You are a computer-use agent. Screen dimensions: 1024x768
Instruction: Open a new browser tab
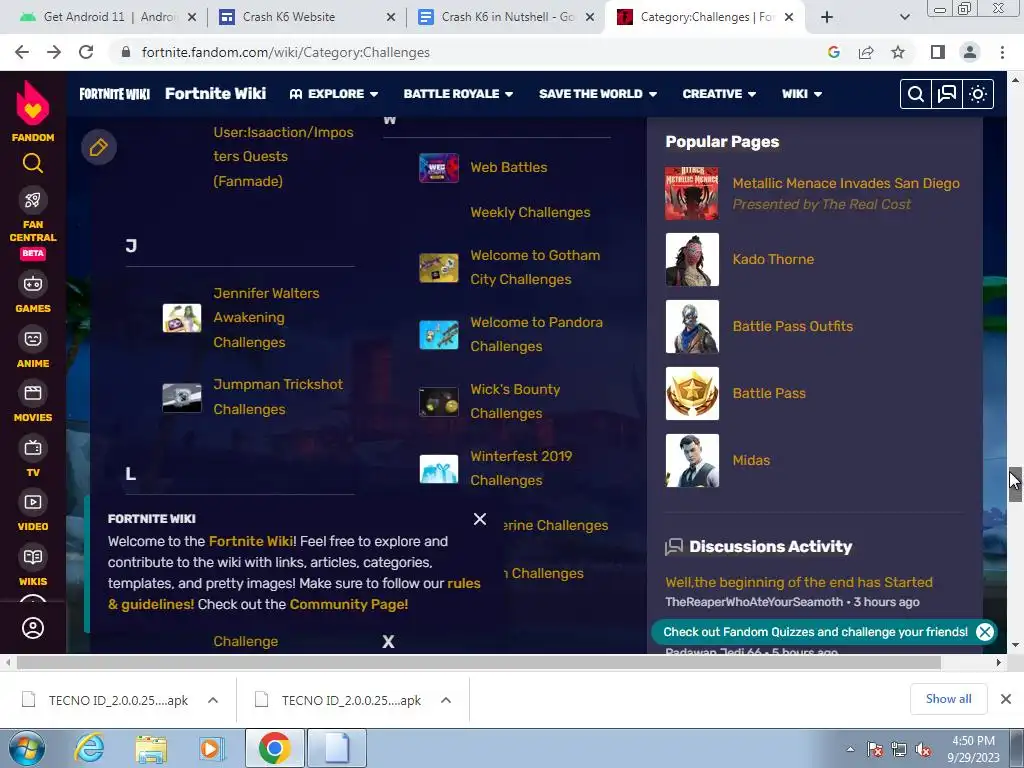(x=827, y=17)
